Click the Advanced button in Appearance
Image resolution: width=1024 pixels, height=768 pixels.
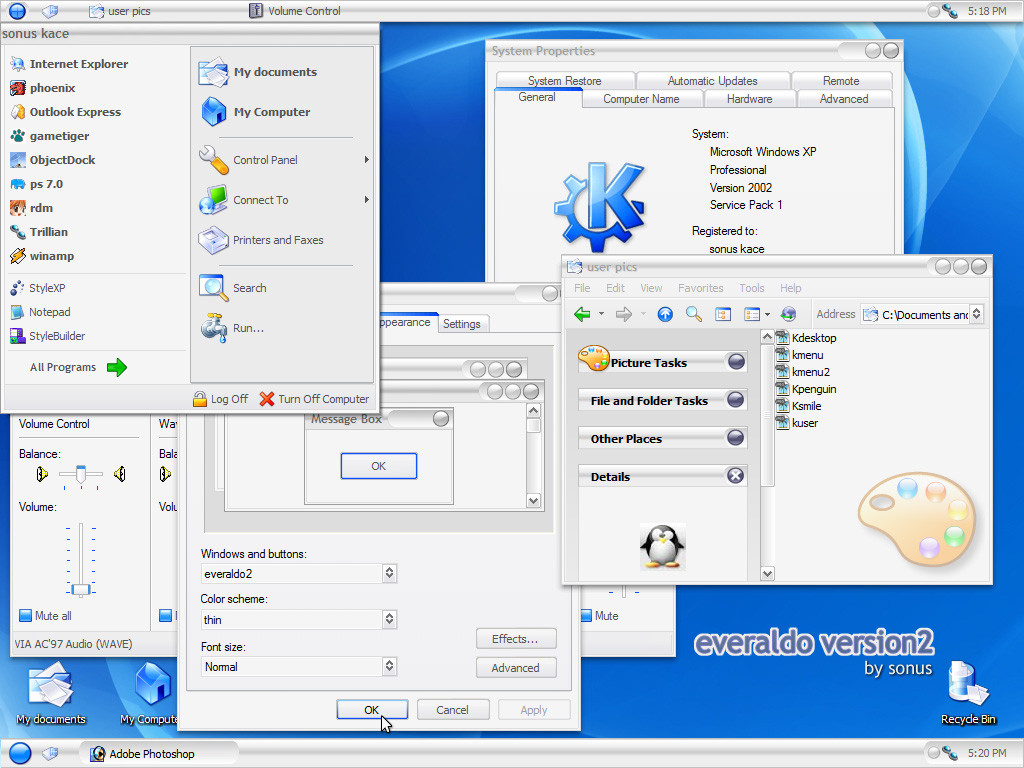click(x=516, y=667)
